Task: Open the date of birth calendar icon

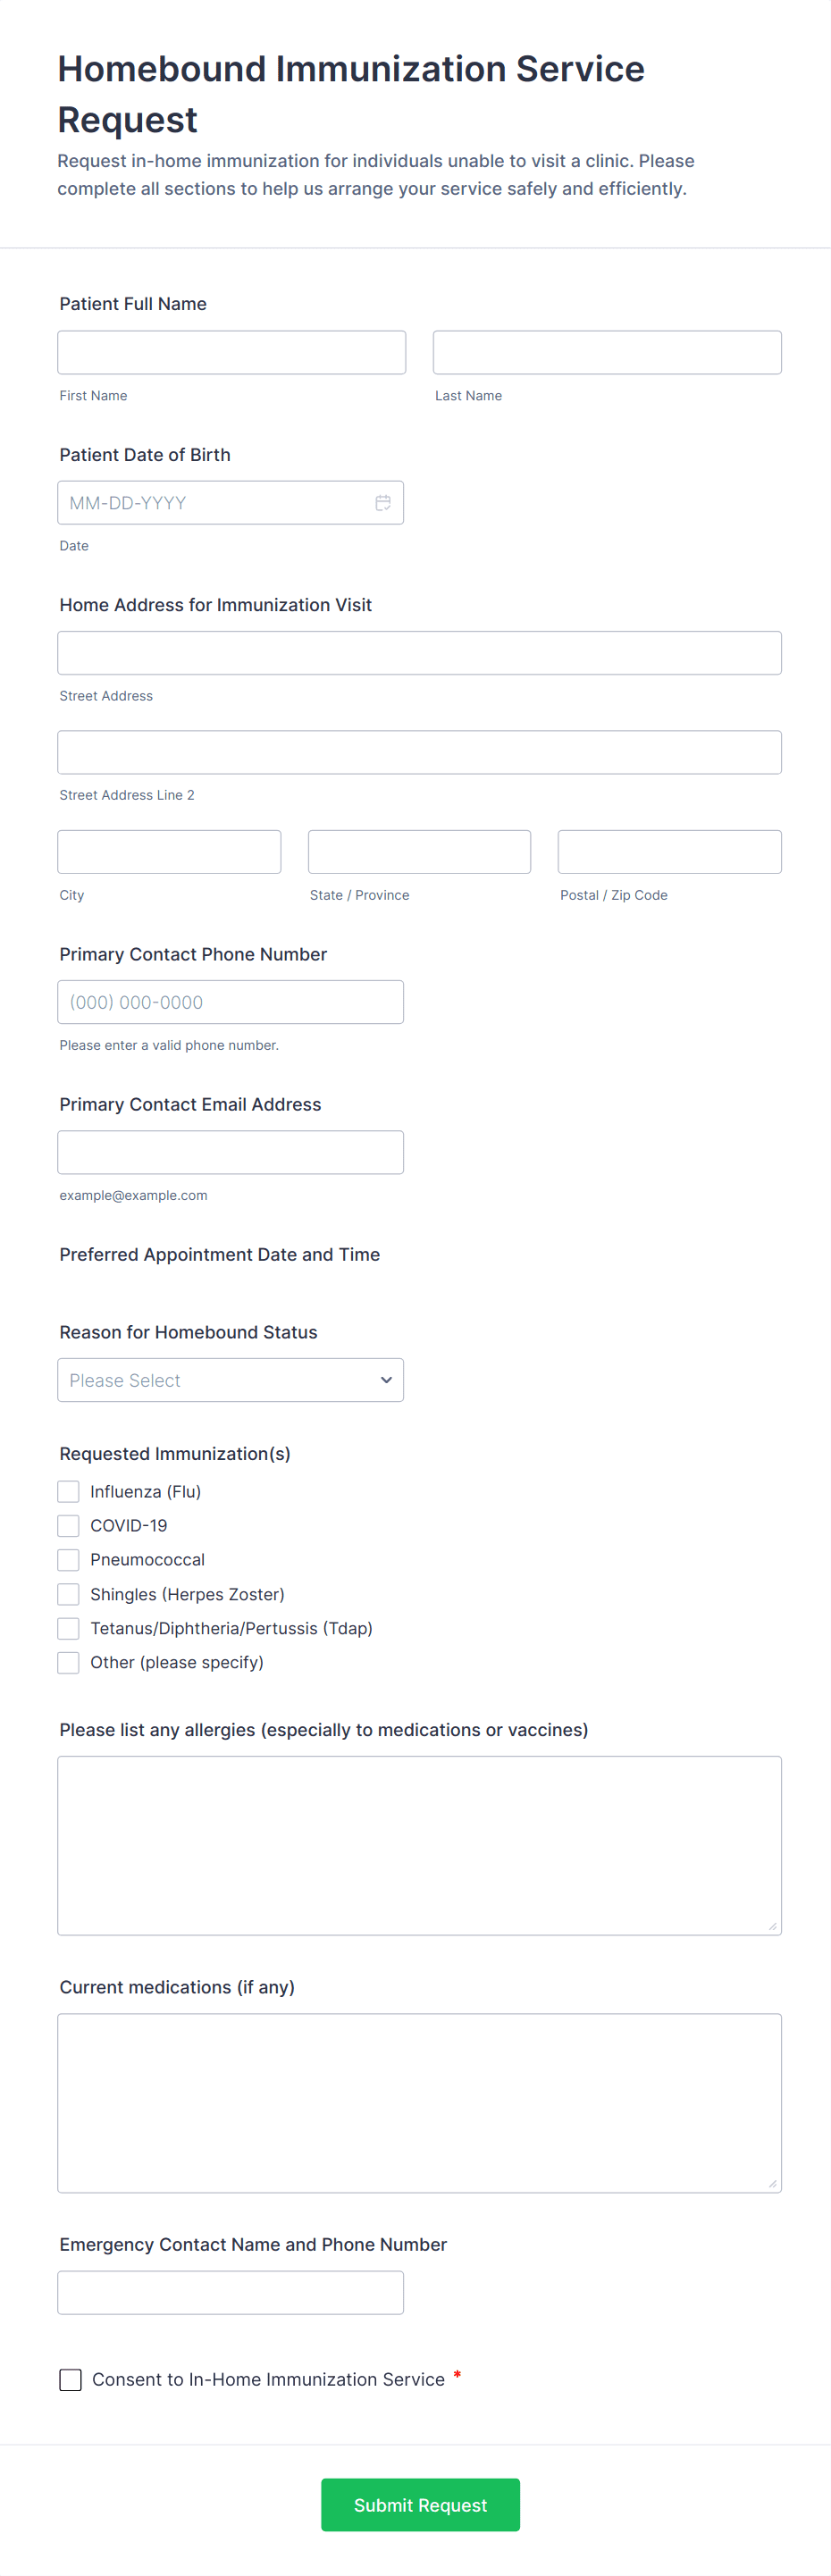Action: click(382, 503)
